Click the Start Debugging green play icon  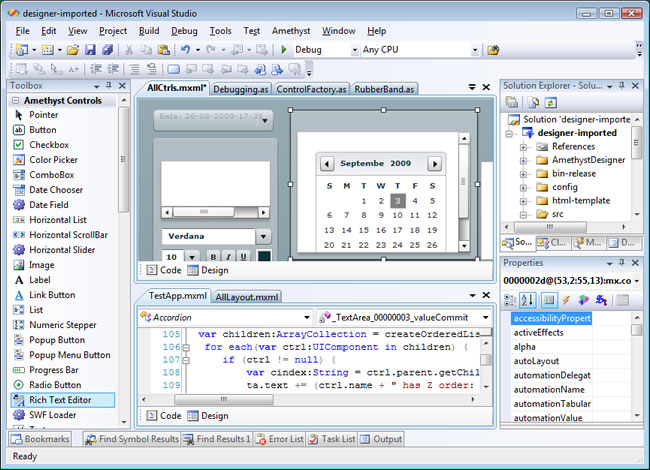284,49
